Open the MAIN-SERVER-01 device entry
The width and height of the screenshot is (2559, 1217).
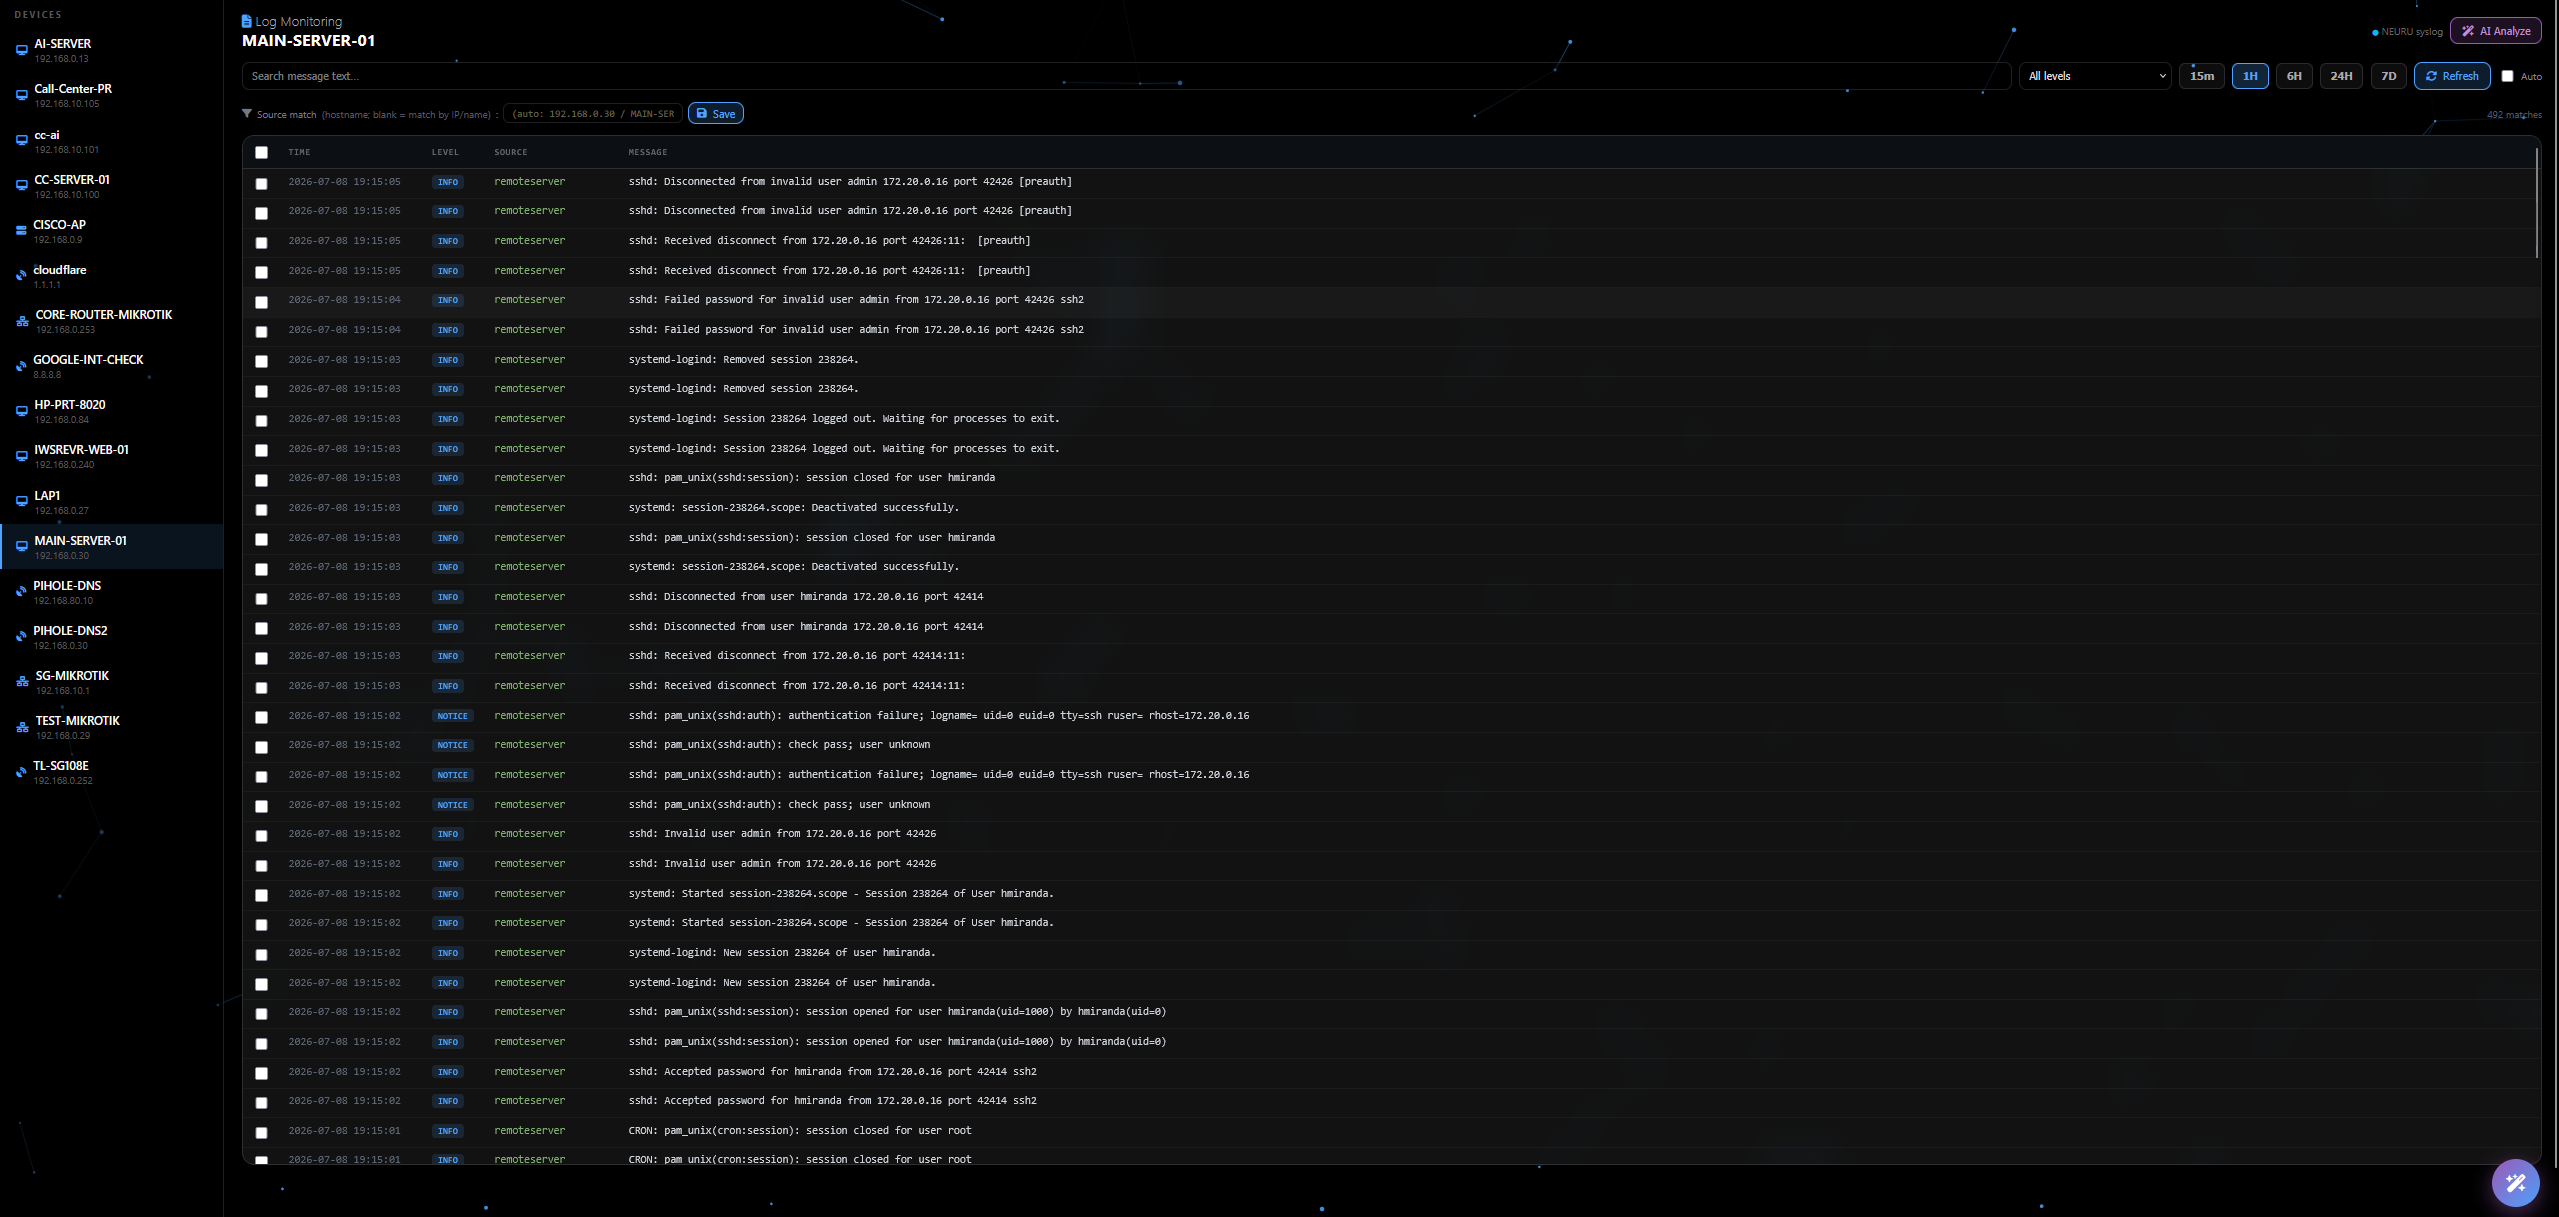[x=112, y=547]
